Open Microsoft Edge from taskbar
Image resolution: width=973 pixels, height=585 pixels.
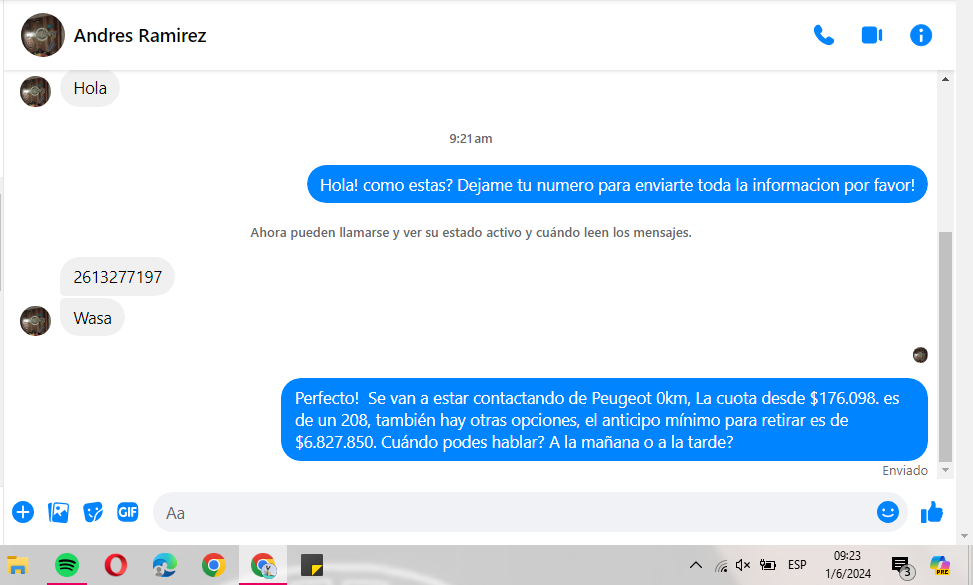[164, 565]
